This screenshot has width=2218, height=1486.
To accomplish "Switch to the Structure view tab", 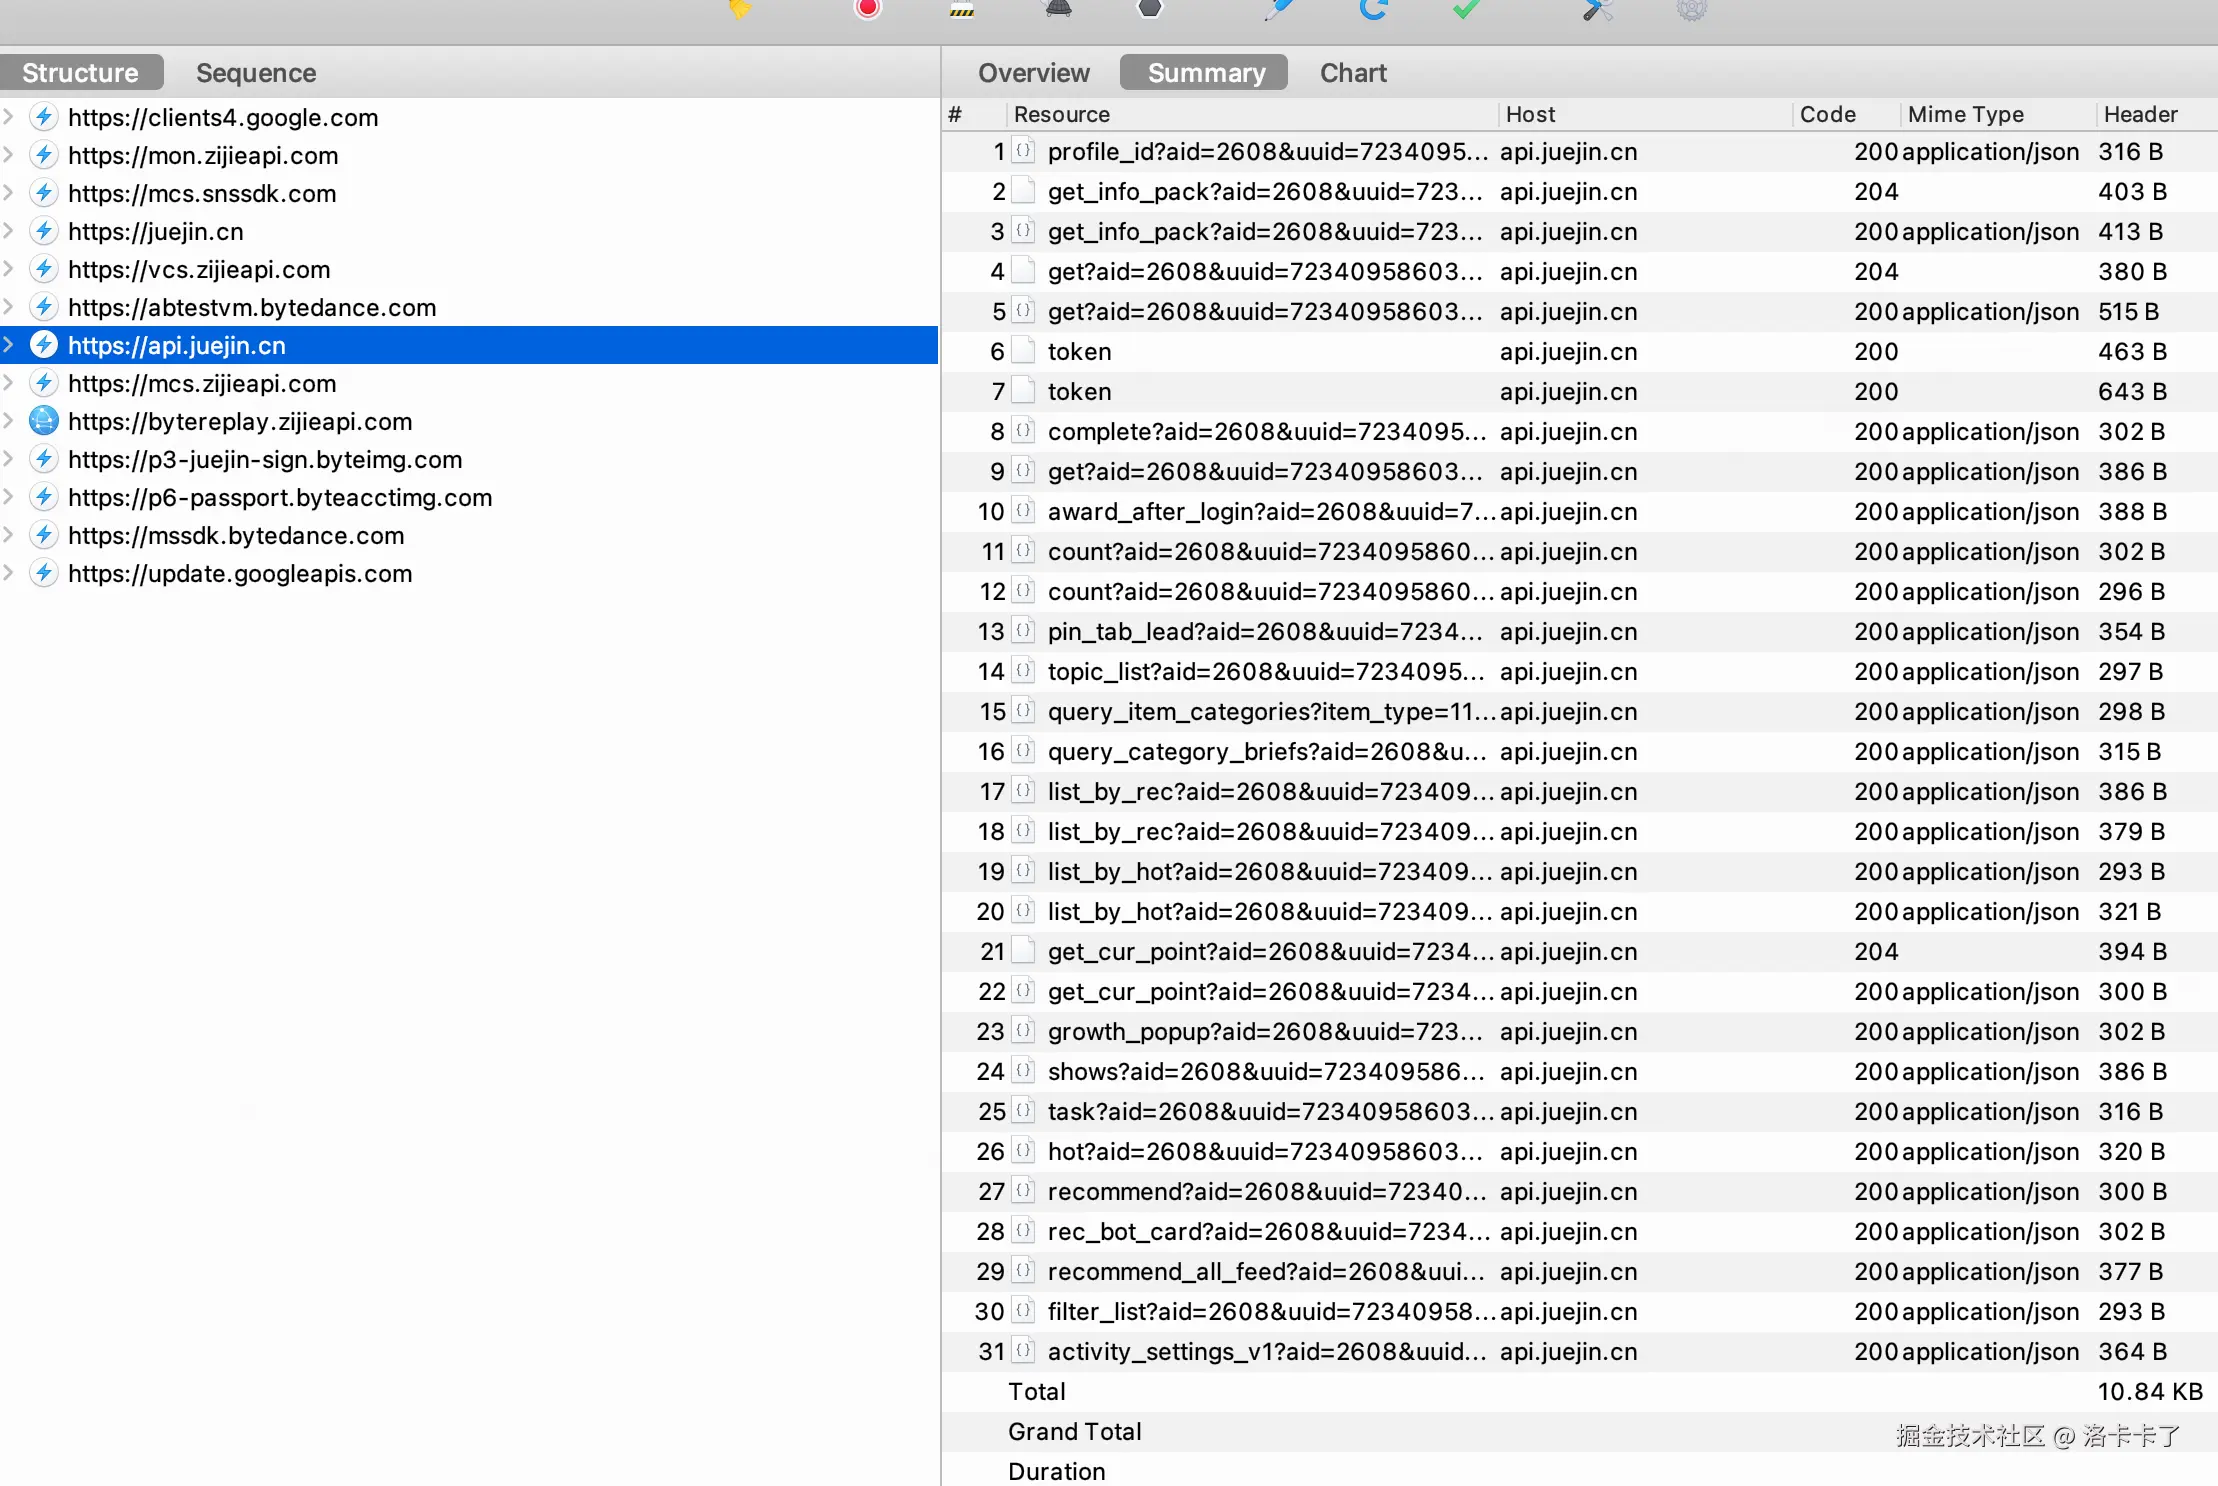I will click(x=81, y=73).
